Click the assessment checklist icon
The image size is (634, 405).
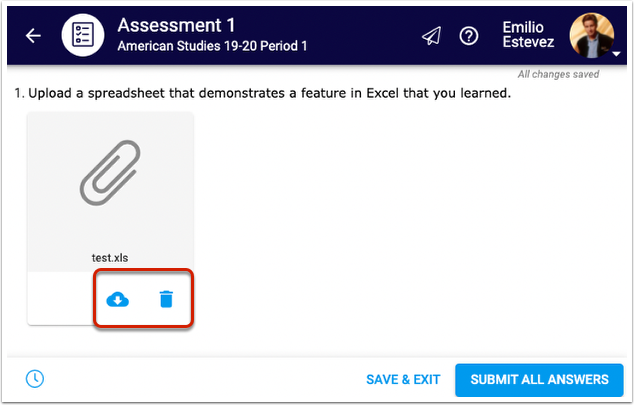pyautogui.click(x=83, y=35)
